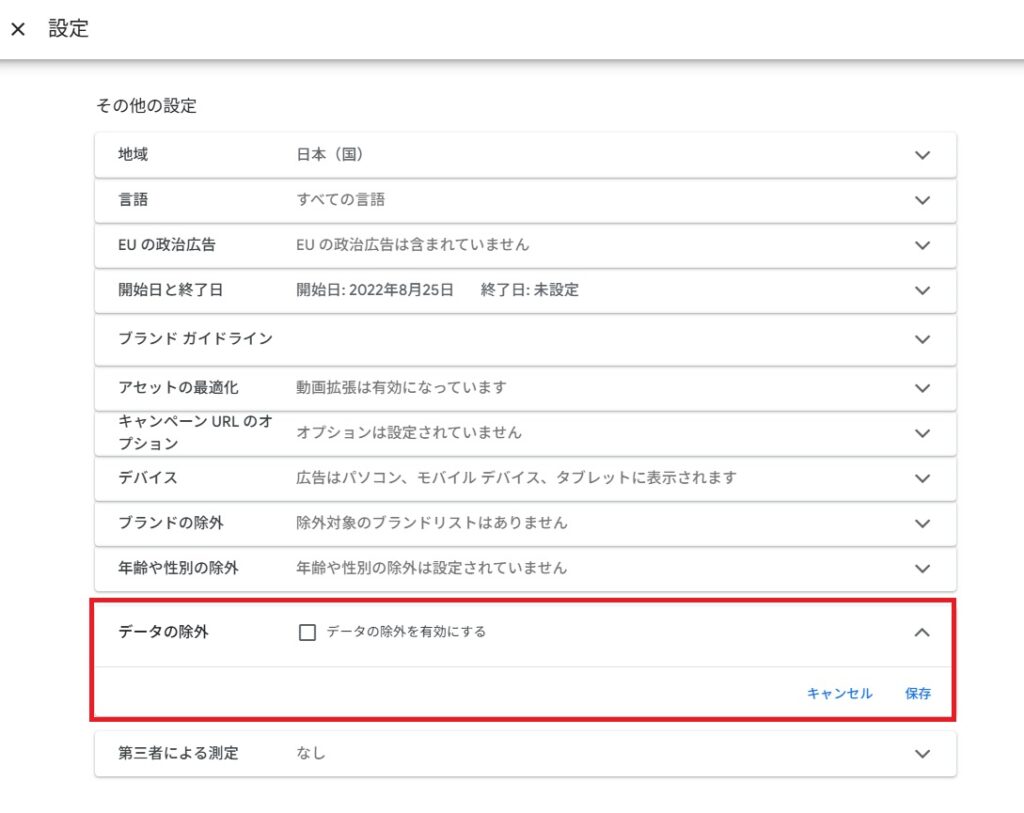
Task: Expand the 第三者による測定 chevron
Action: point(922,754)
